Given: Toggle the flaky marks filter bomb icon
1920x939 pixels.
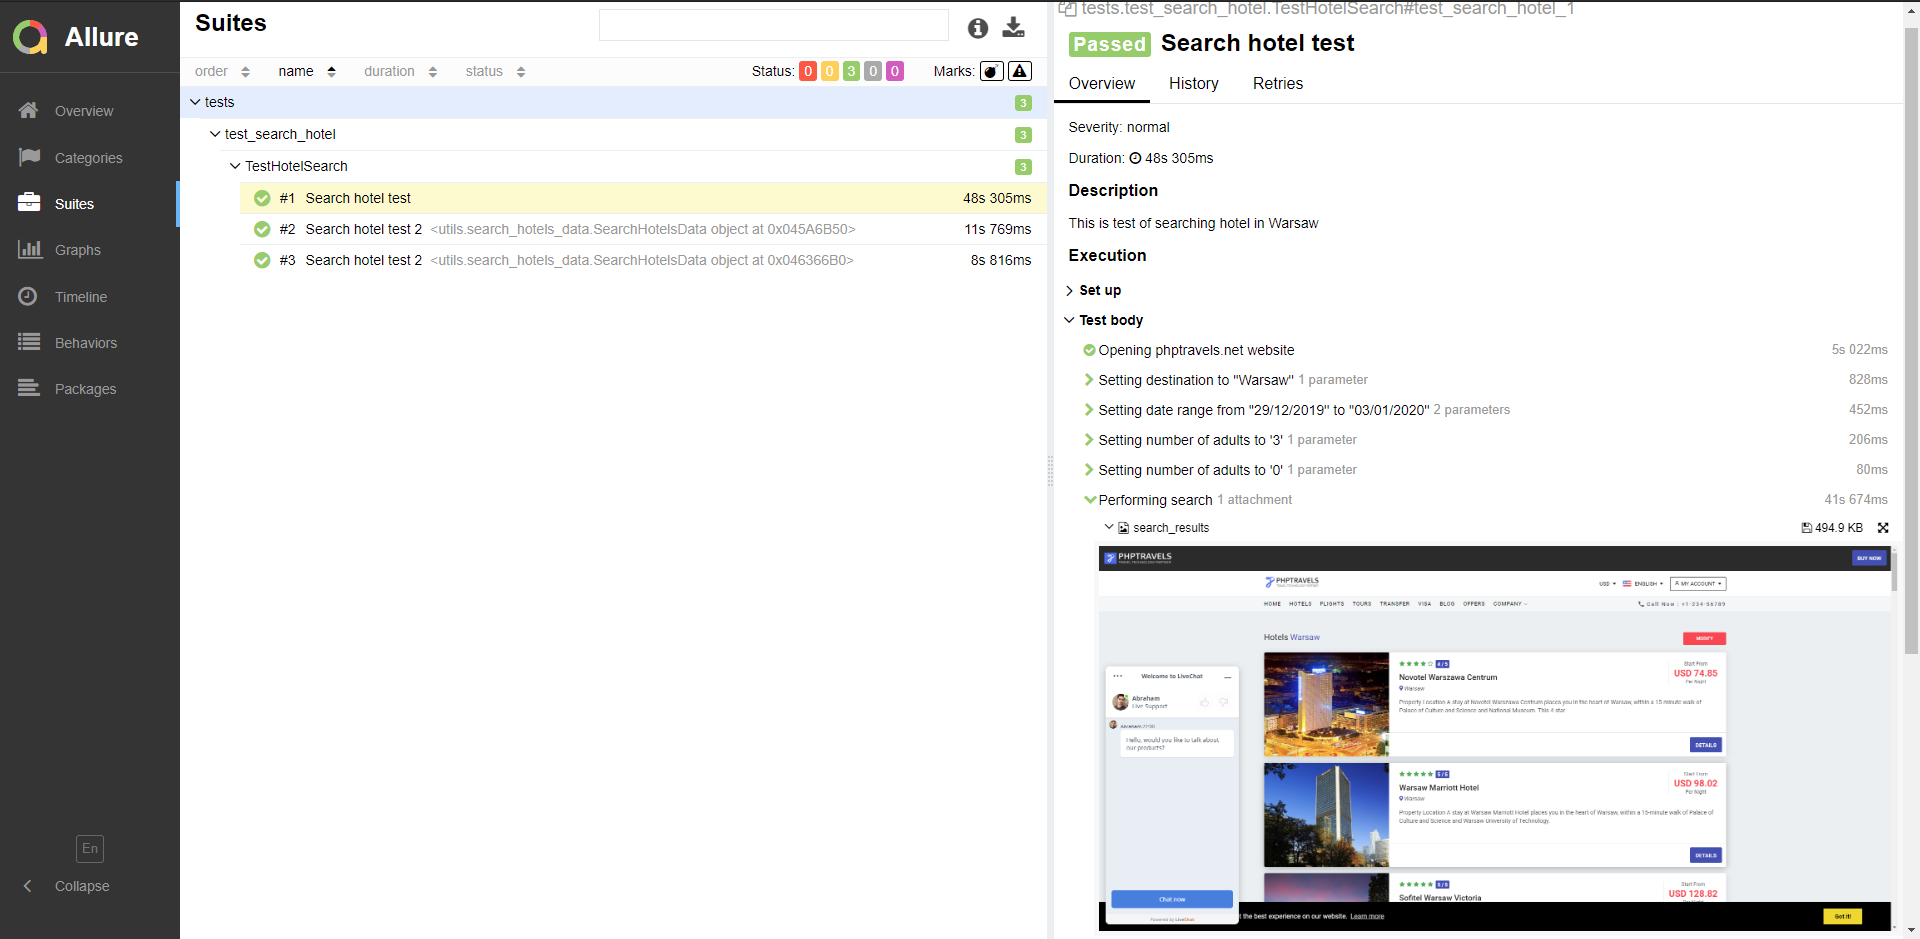Looking at the screenshot, I should pyautogui.click(x=991, y=71).
